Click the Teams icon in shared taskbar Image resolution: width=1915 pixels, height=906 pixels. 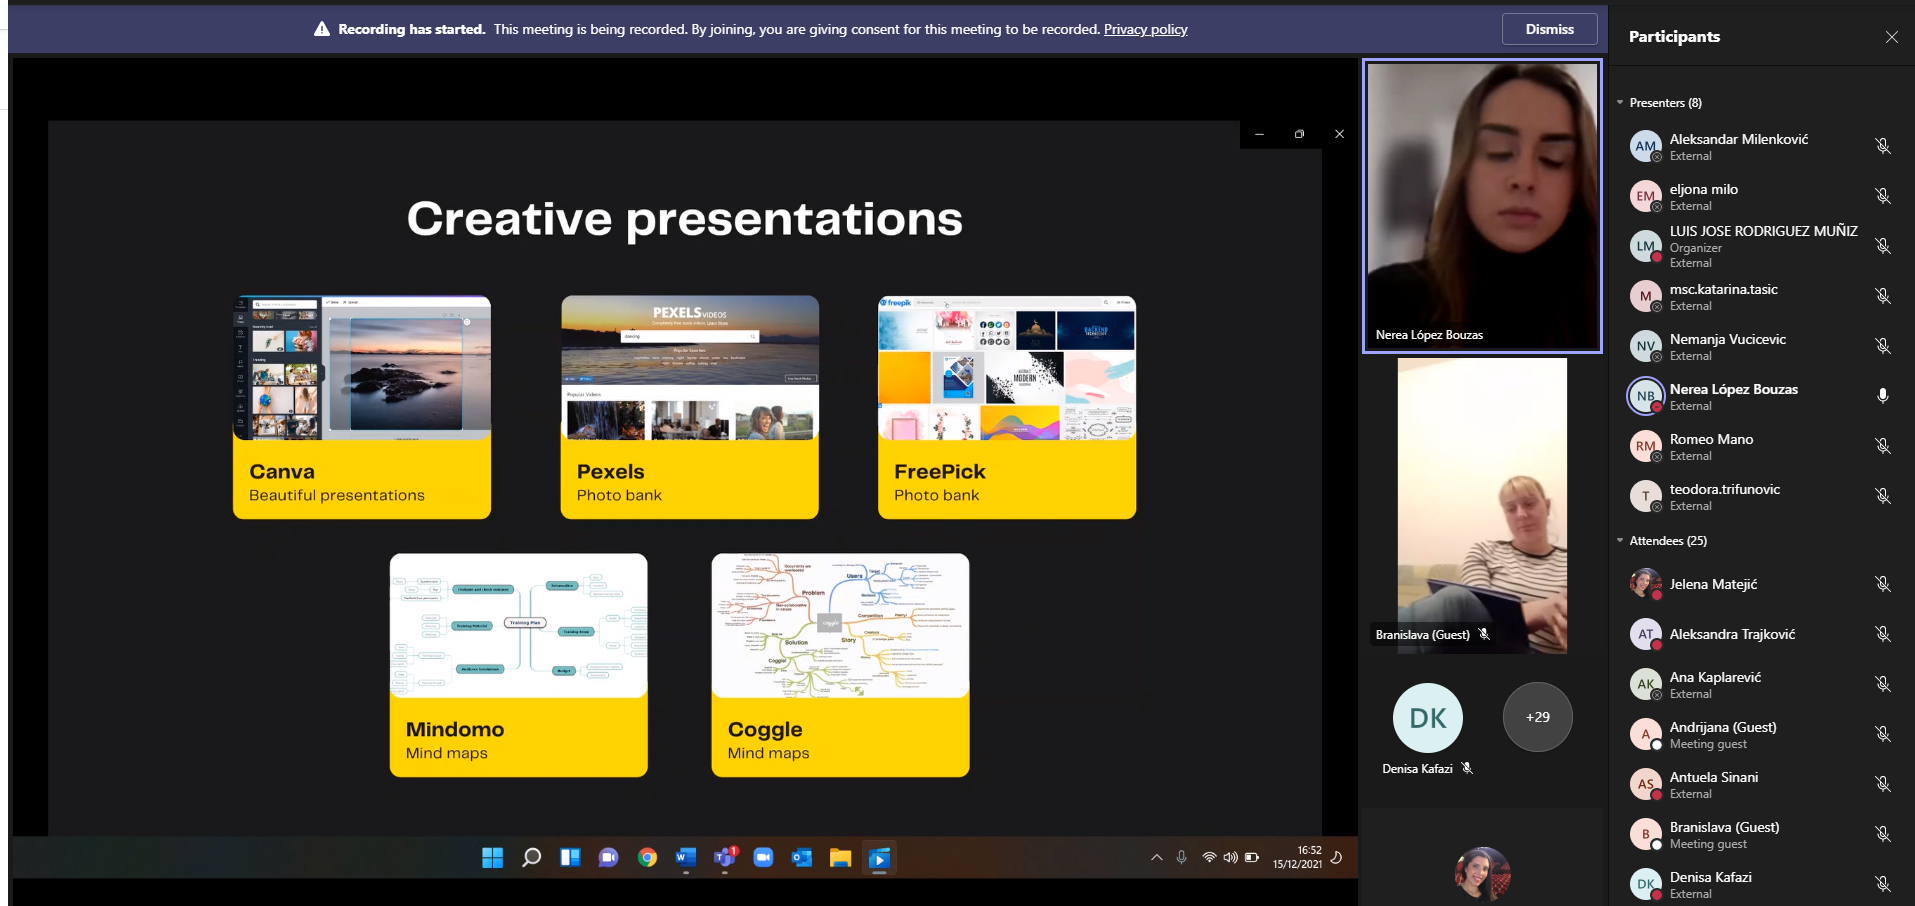click(x=724, y=858)
